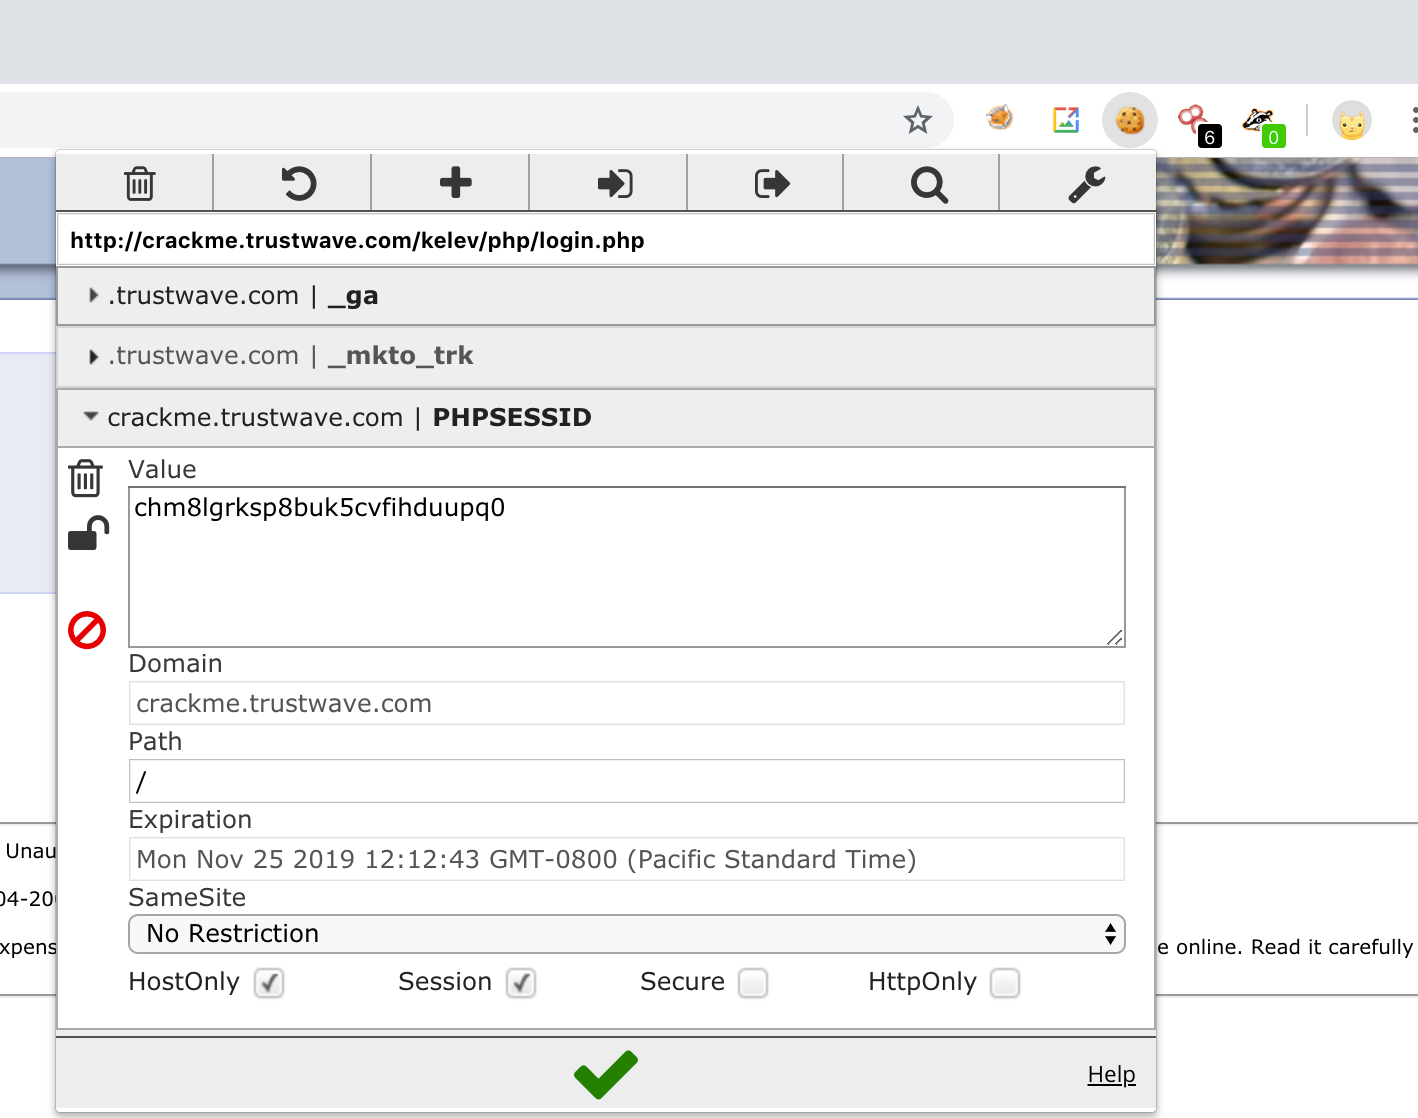Collapse the crackme.trustwave.com PHPSESSID cookie
This screenshot has height=1118, width=1418.
606,417
